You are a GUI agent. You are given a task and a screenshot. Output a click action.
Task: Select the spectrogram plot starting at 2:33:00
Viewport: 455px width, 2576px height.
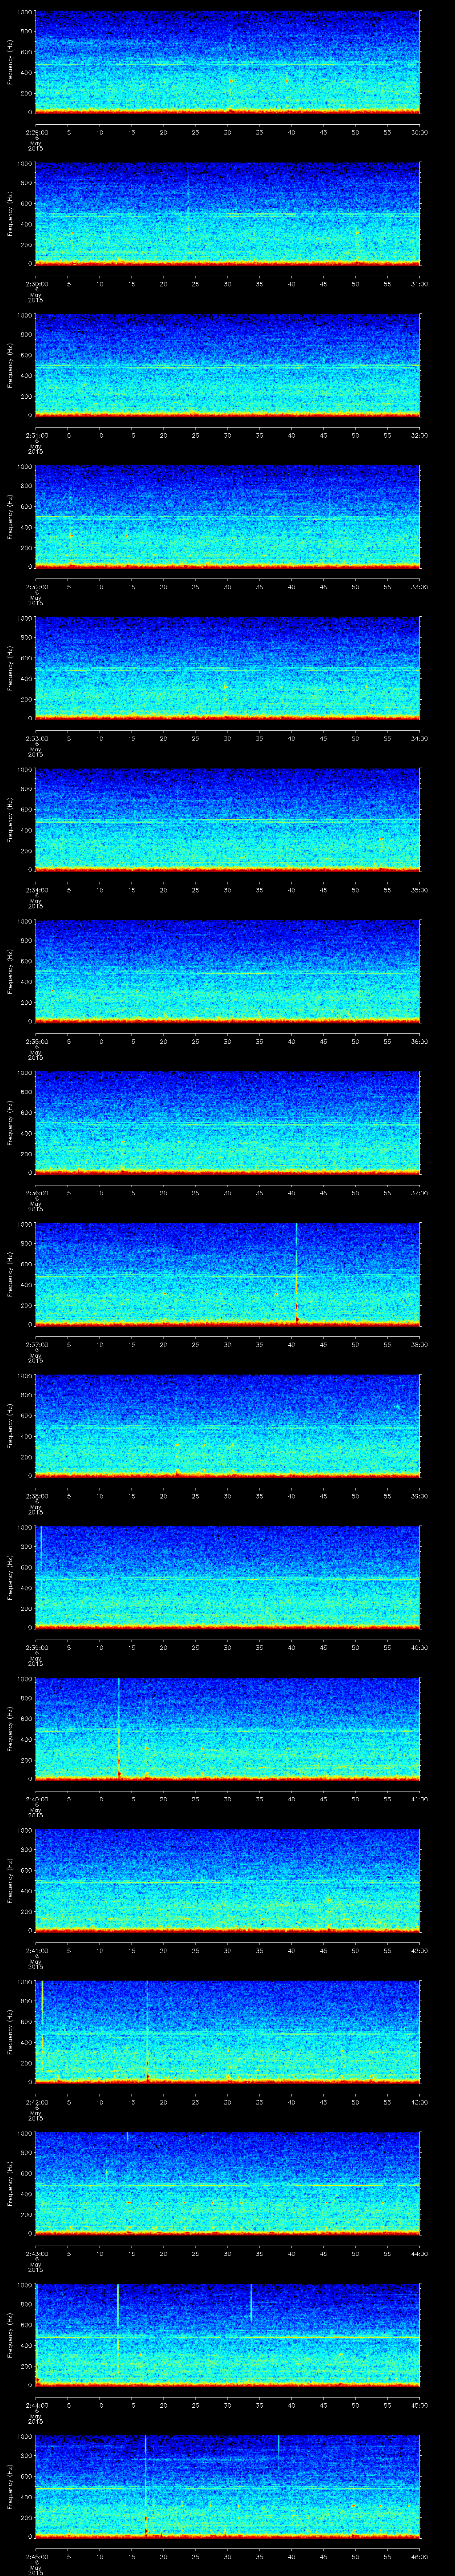[227, 668]
